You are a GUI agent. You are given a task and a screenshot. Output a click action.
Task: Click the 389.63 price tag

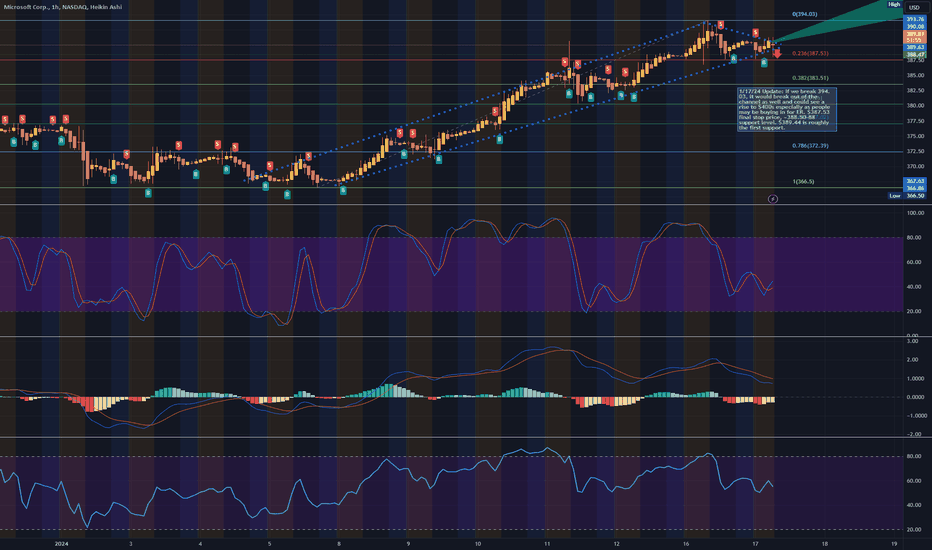coord(915,47)
